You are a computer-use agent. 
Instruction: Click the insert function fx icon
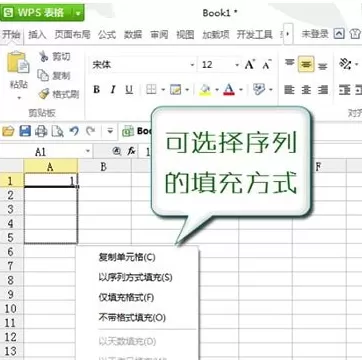click(x=131, y=152)
